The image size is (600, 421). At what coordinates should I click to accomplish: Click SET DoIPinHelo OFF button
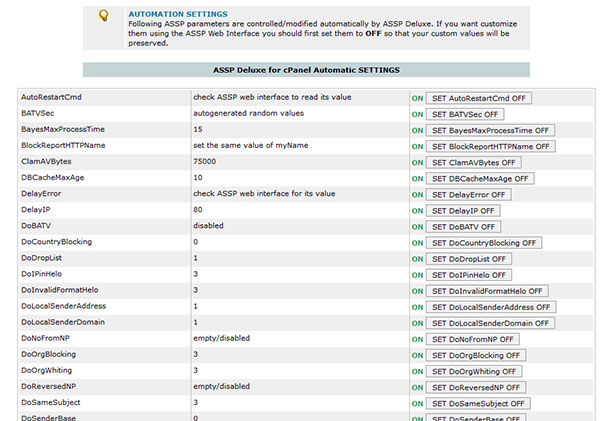[469, 275]
